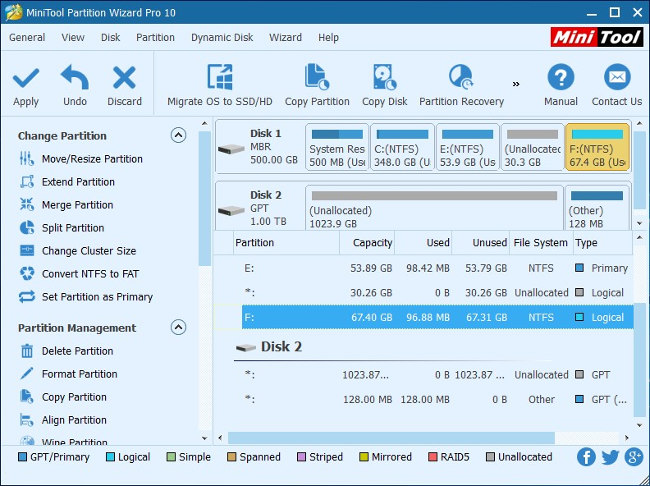650x486 pixels.
Task: Select the E: partition row in table
Action: pos(420,268)
